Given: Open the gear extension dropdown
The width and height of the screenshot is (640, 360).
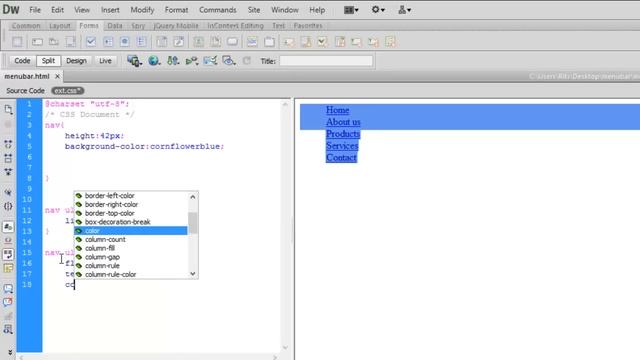Looking at the screenshot, I should click(x=378, y=10).
